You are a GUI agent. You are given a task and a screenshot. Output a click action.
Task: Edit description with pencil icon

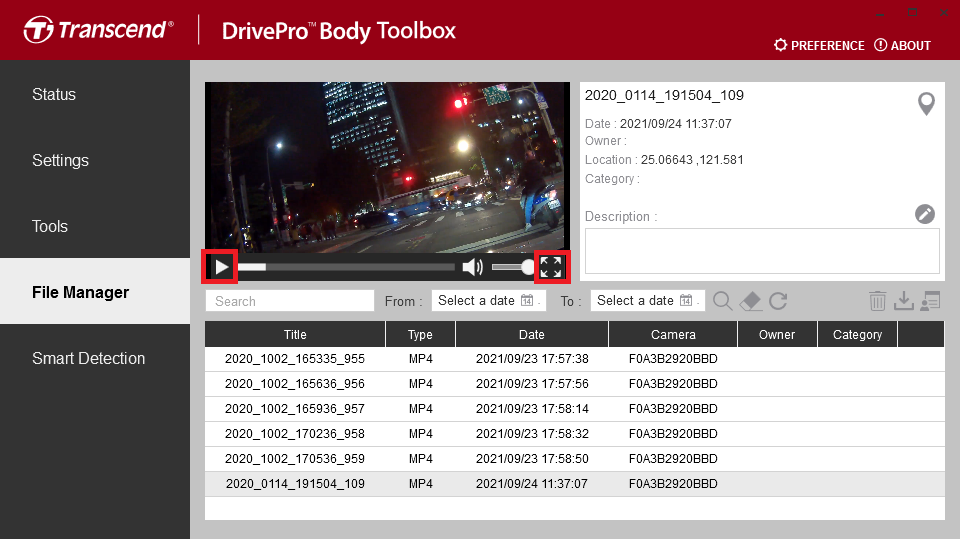point(924,214)
